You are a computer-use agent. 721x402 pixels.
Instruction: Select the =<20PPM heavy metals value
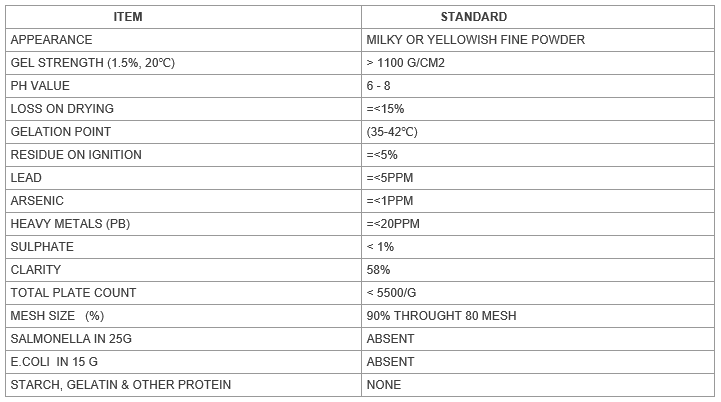pos(396,224)
